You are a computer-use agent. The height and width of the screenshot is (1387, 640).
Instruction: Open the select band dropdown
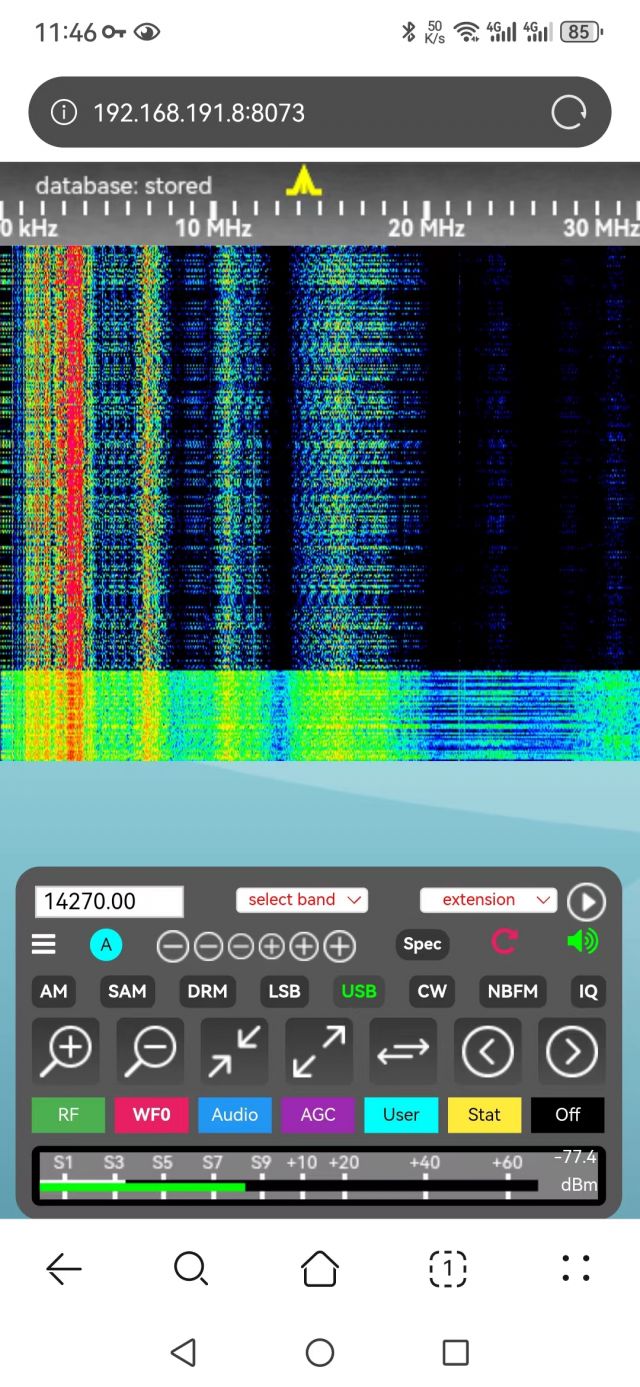(302, 900)
